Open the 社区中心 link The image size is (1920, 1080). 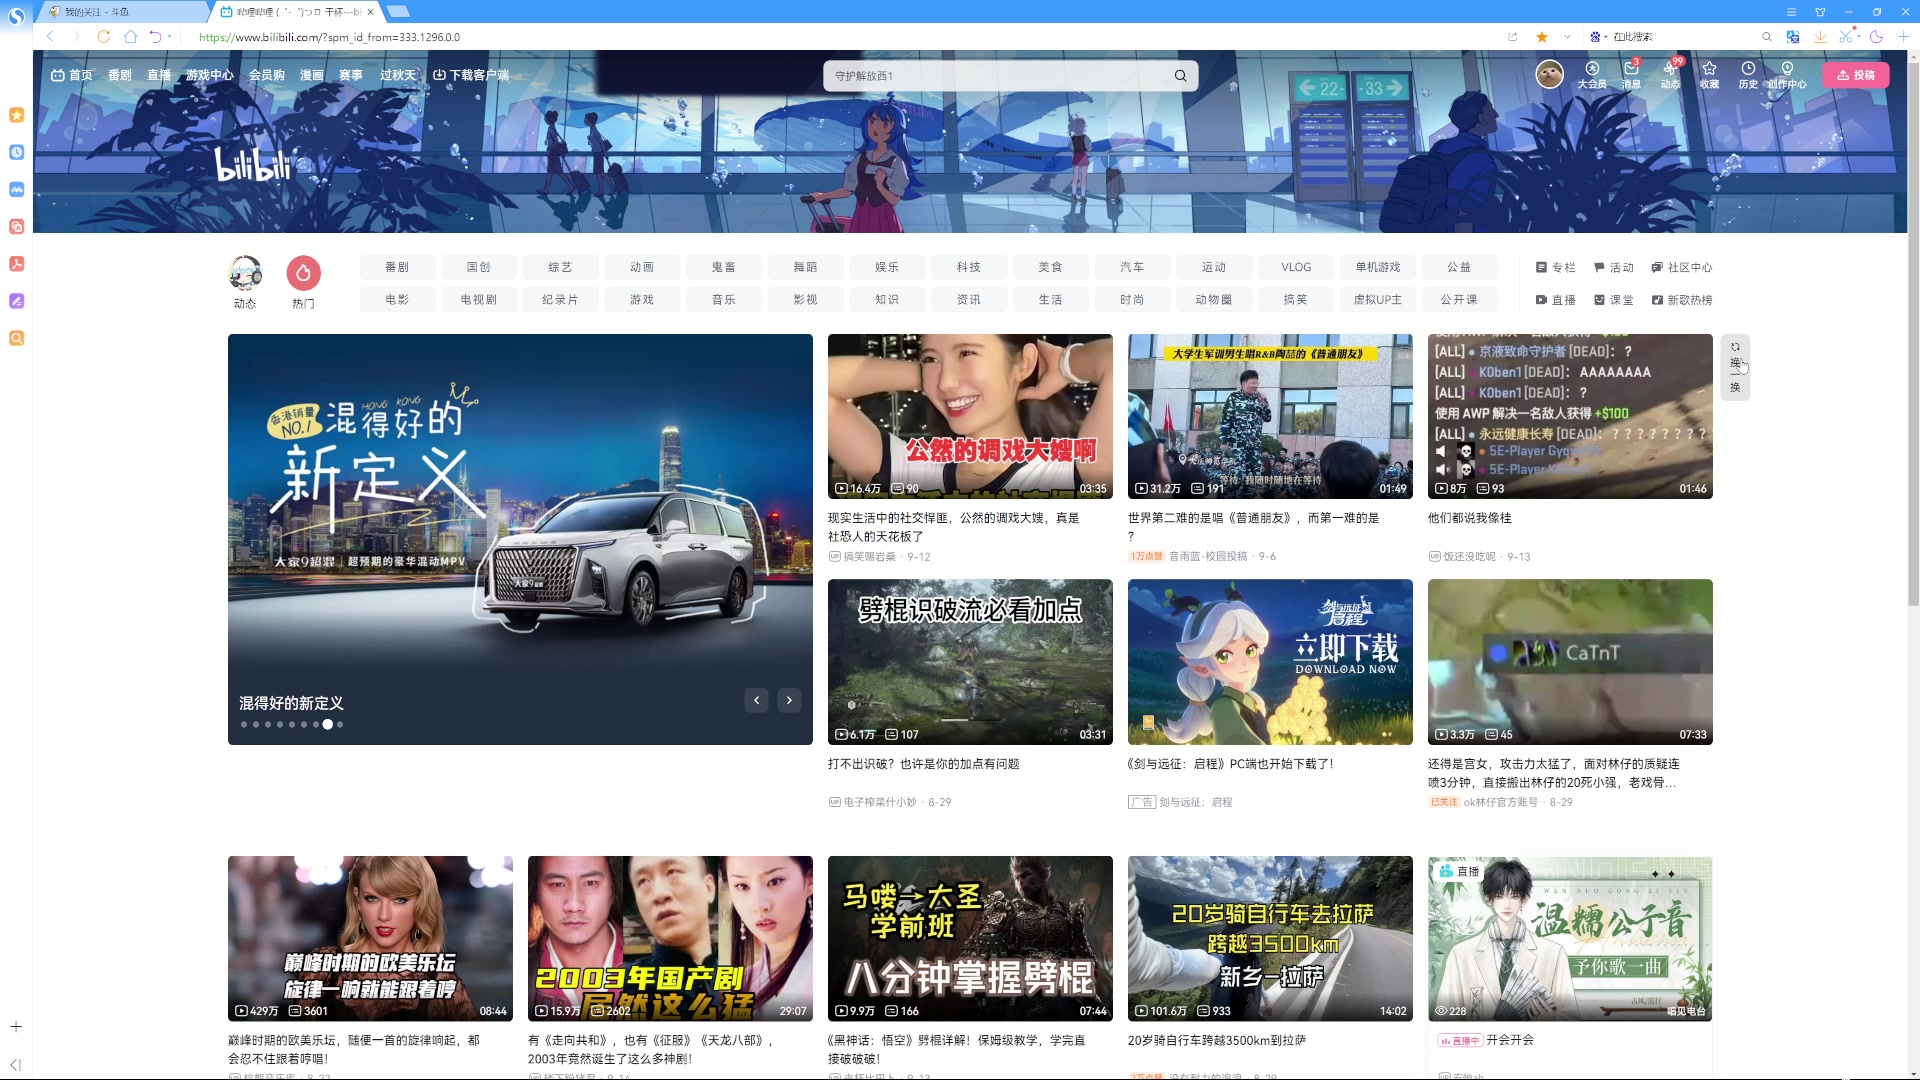(1682, 267)
